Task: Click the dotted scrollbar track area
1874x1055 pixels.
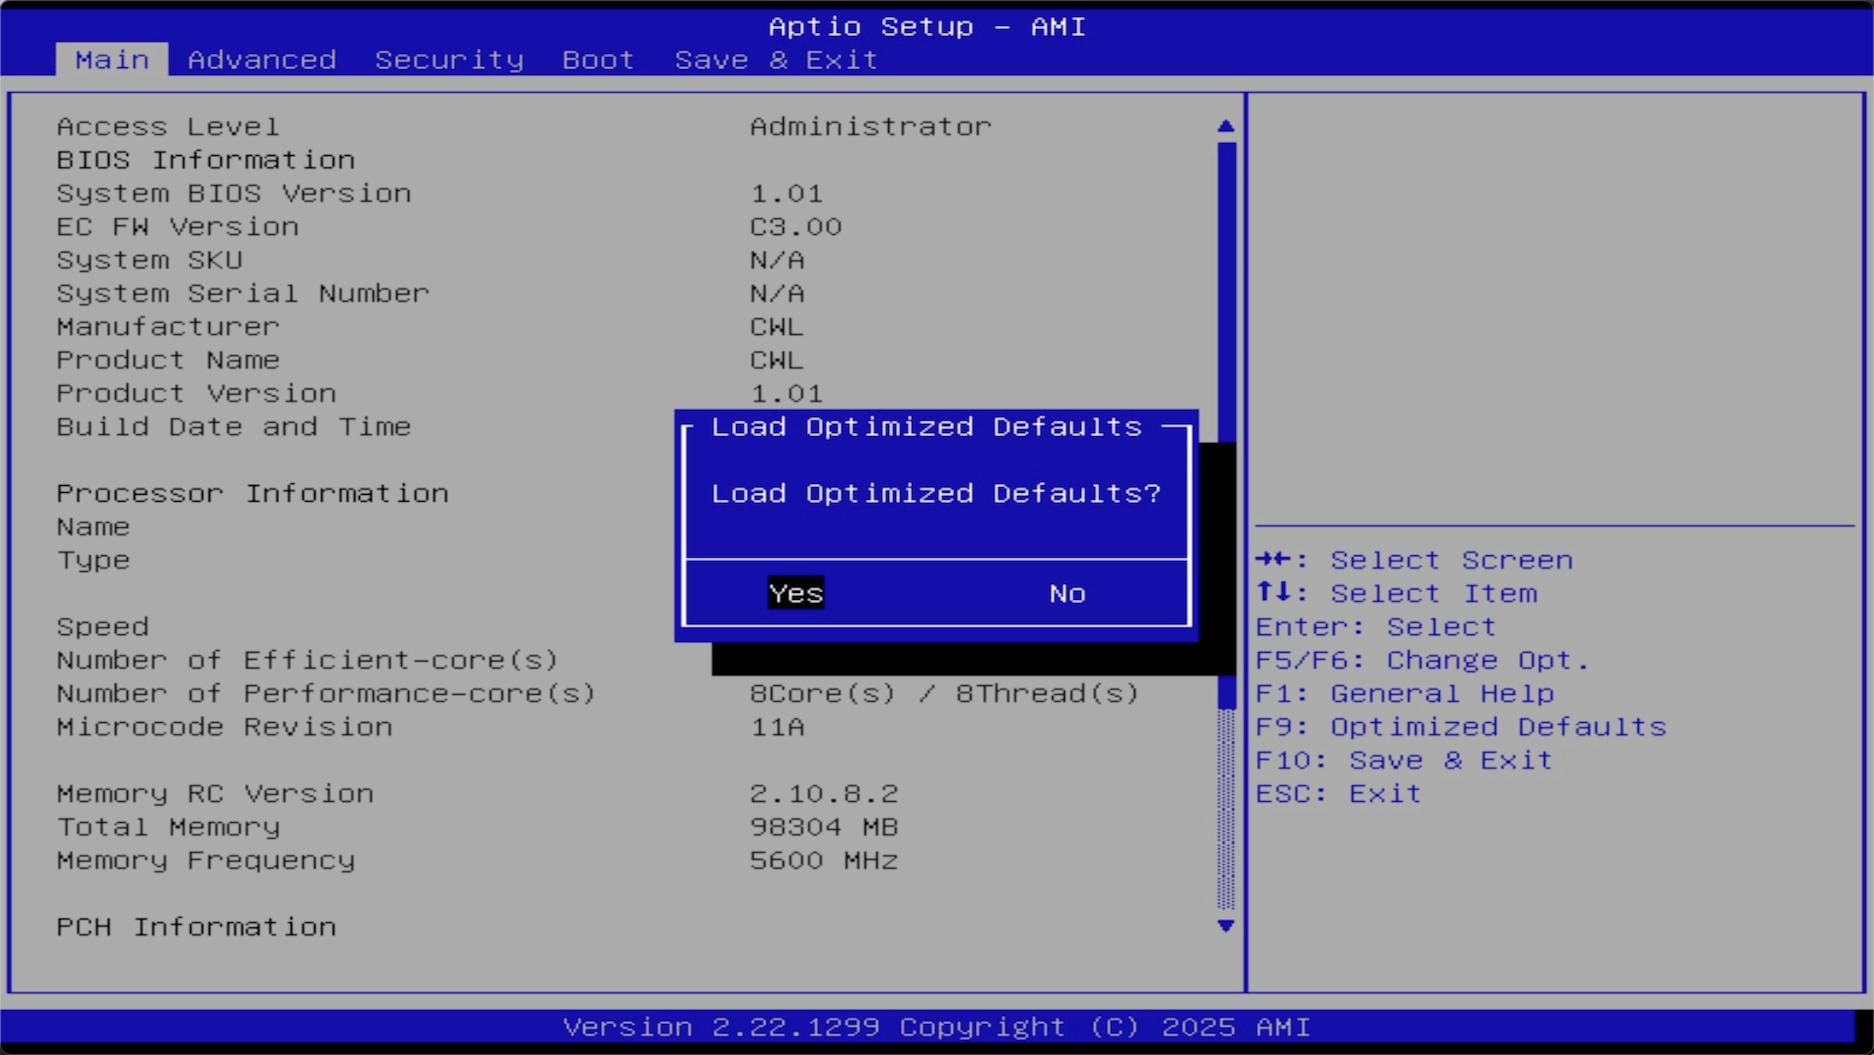Action: (x=1226, y=810)
